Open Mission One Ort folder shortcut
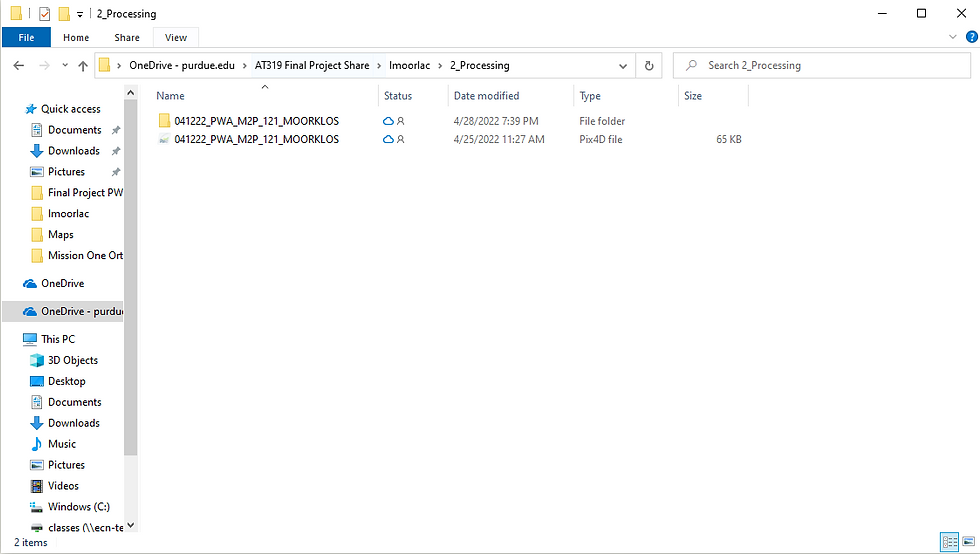The width and height of the screenshot is (980, 554). (85, 255)
